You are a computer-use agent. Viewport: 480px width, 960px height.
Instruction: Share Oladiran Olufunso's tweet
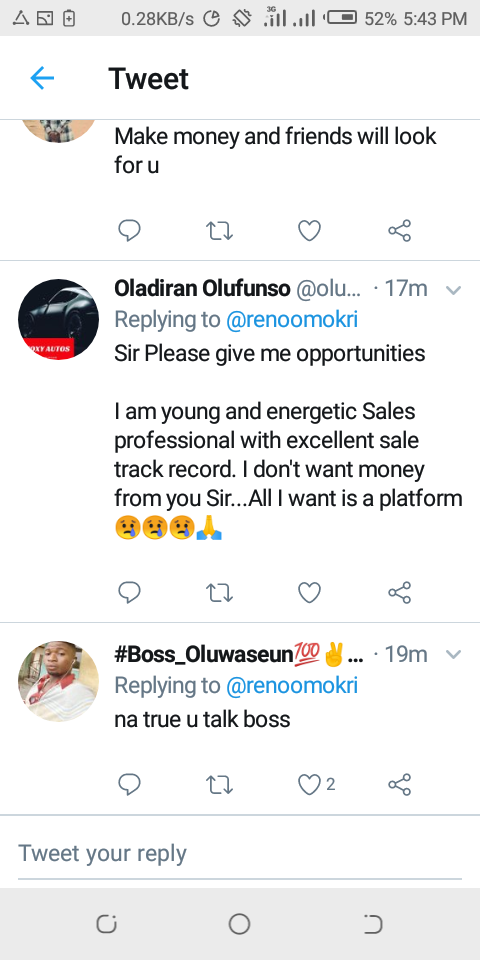click(x=399, y=592)
